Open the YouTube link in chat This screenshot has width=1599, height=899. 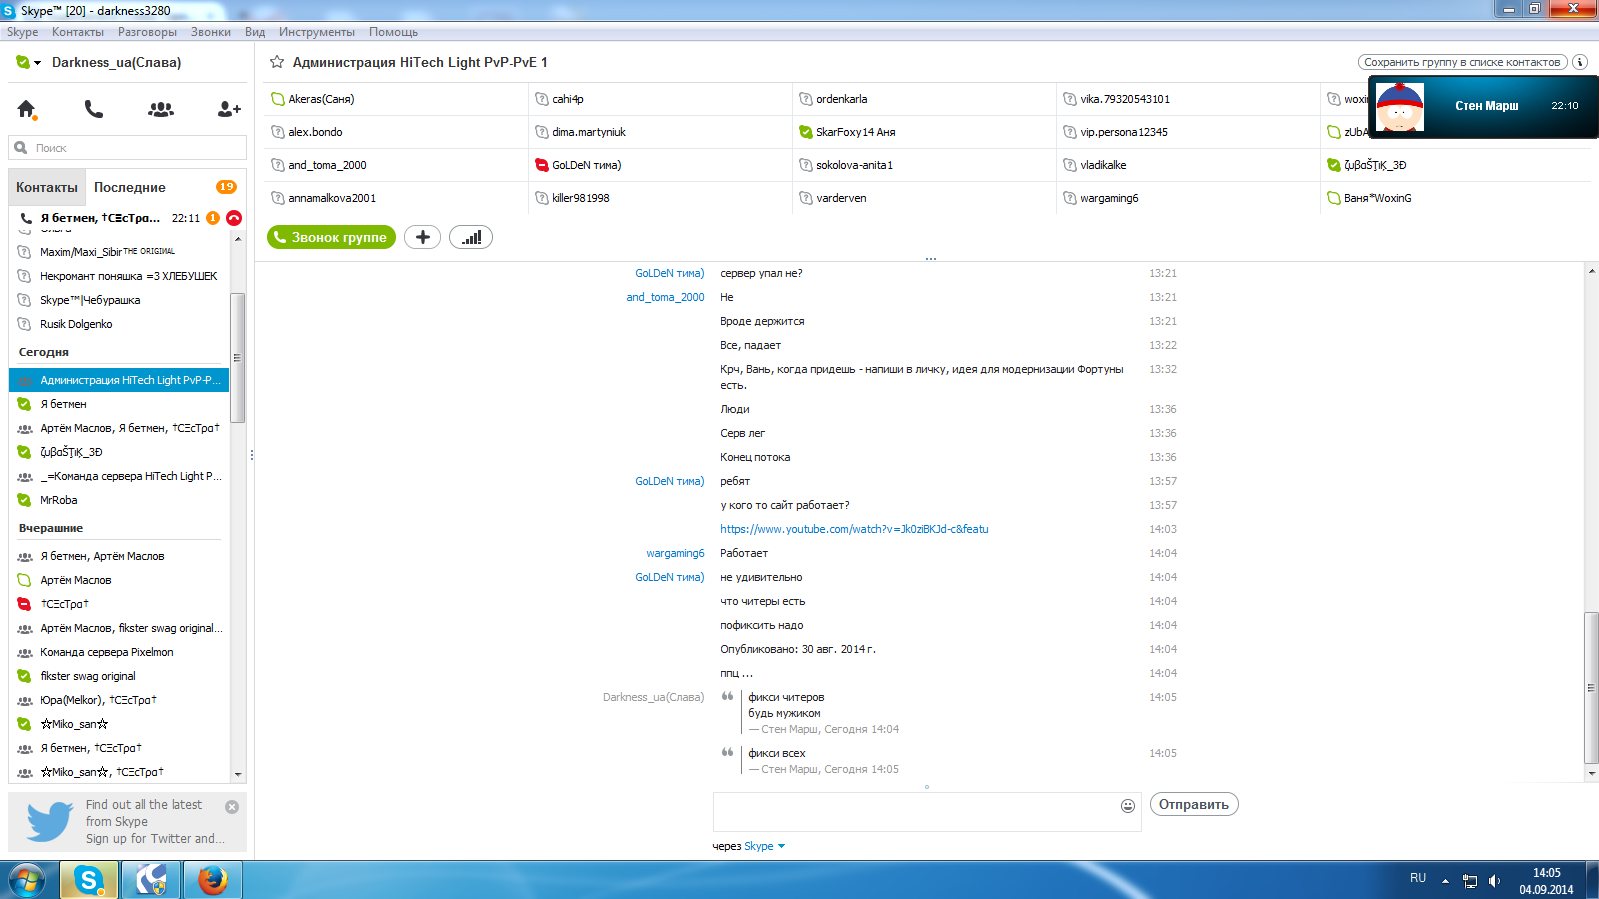[854, 529]
